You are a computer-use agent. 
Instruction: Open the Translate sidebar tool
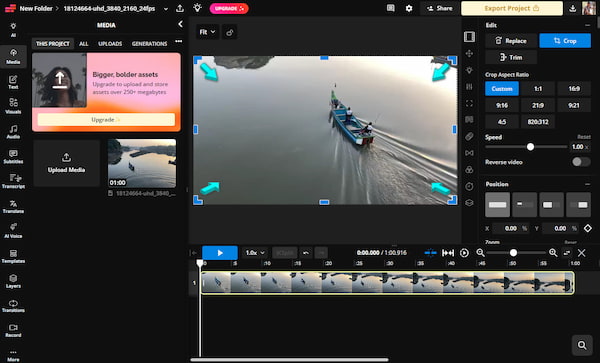coord(13,206)
